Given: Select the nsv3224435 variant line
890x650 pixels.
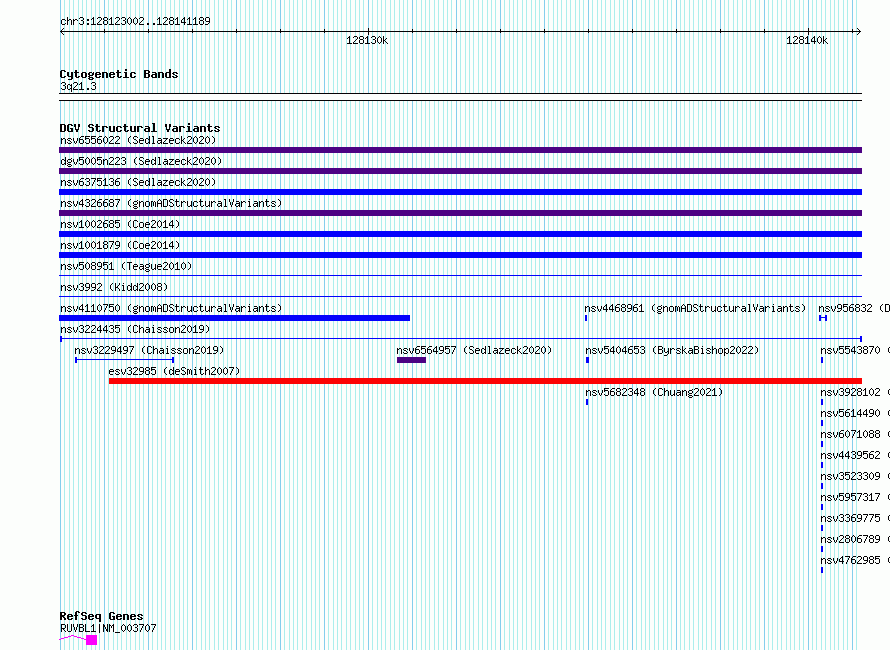Looking at the screenshot, I should pos(461,339).
